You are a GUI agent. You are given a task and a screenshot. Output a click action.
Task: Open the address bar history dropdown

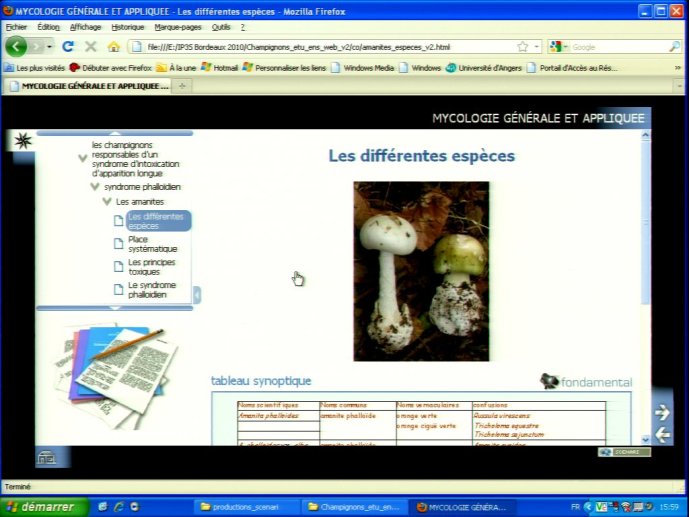(x=537, y=47)
